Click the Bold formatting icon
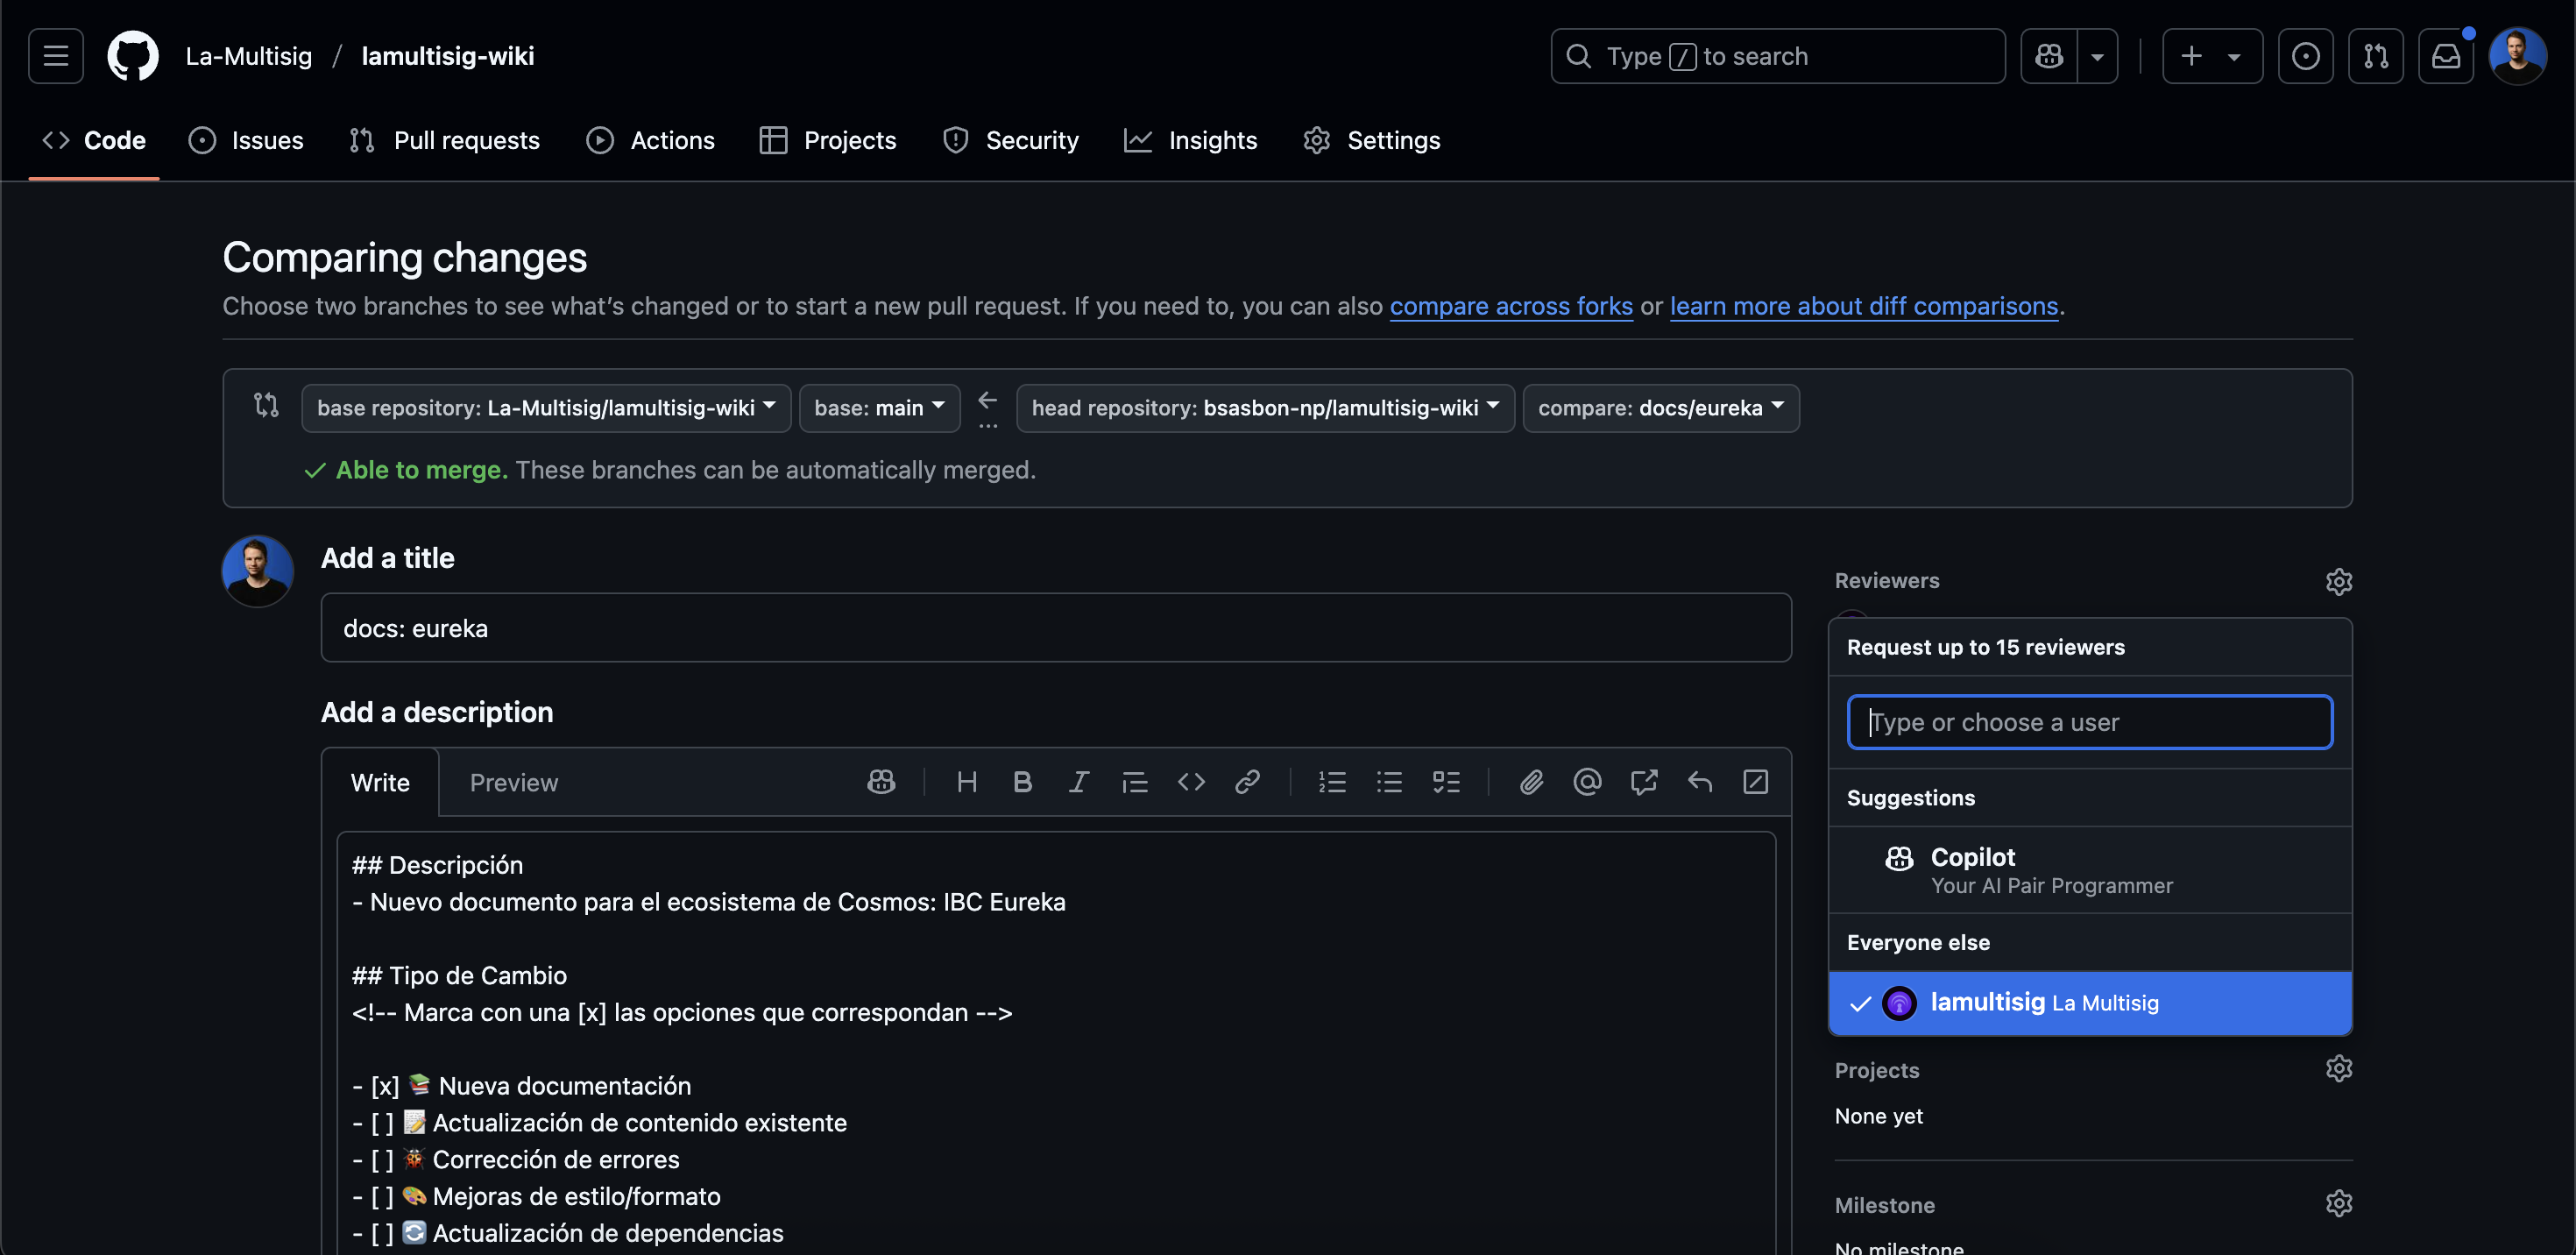Screen dimensions: 2576x1255 click(x=1022, y=782)
